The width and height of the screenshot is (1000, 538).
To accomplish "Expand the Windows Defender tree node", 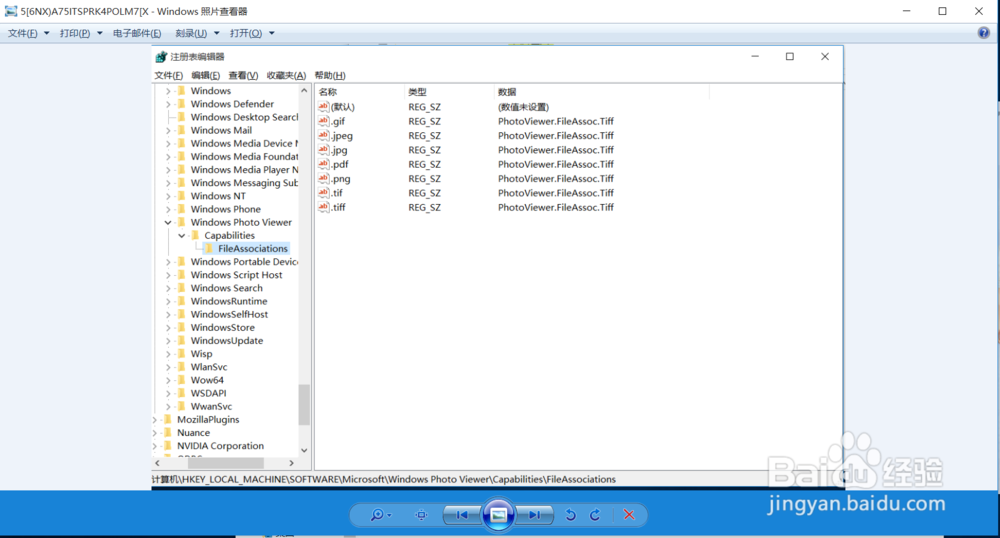I will [x=168, y=104].
